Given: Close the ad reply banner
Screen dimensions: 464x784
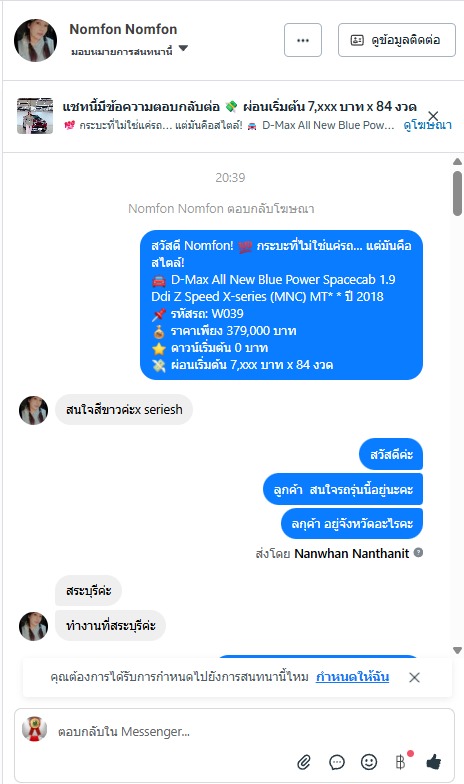Looking at the screenshot, I should pyautogui.click(x=433, y=116).
